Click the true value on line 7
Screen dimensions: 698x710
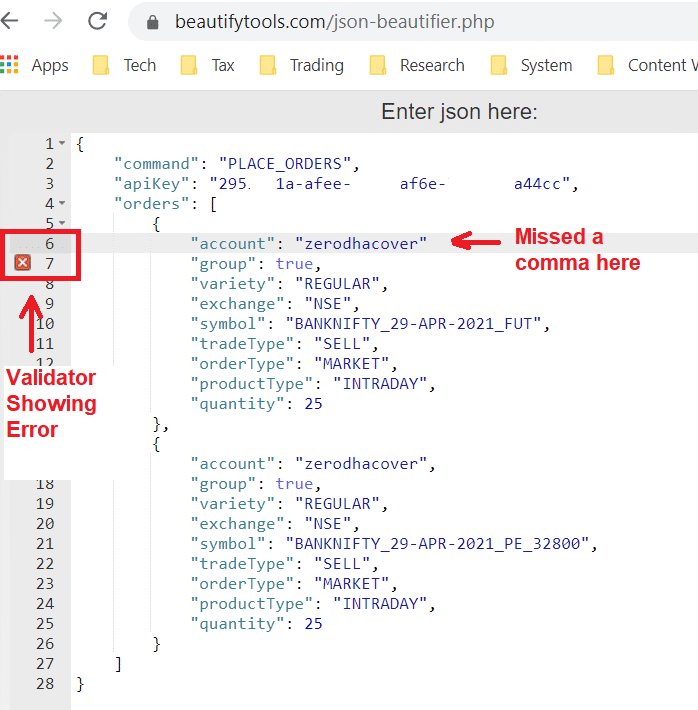point(294,264)
